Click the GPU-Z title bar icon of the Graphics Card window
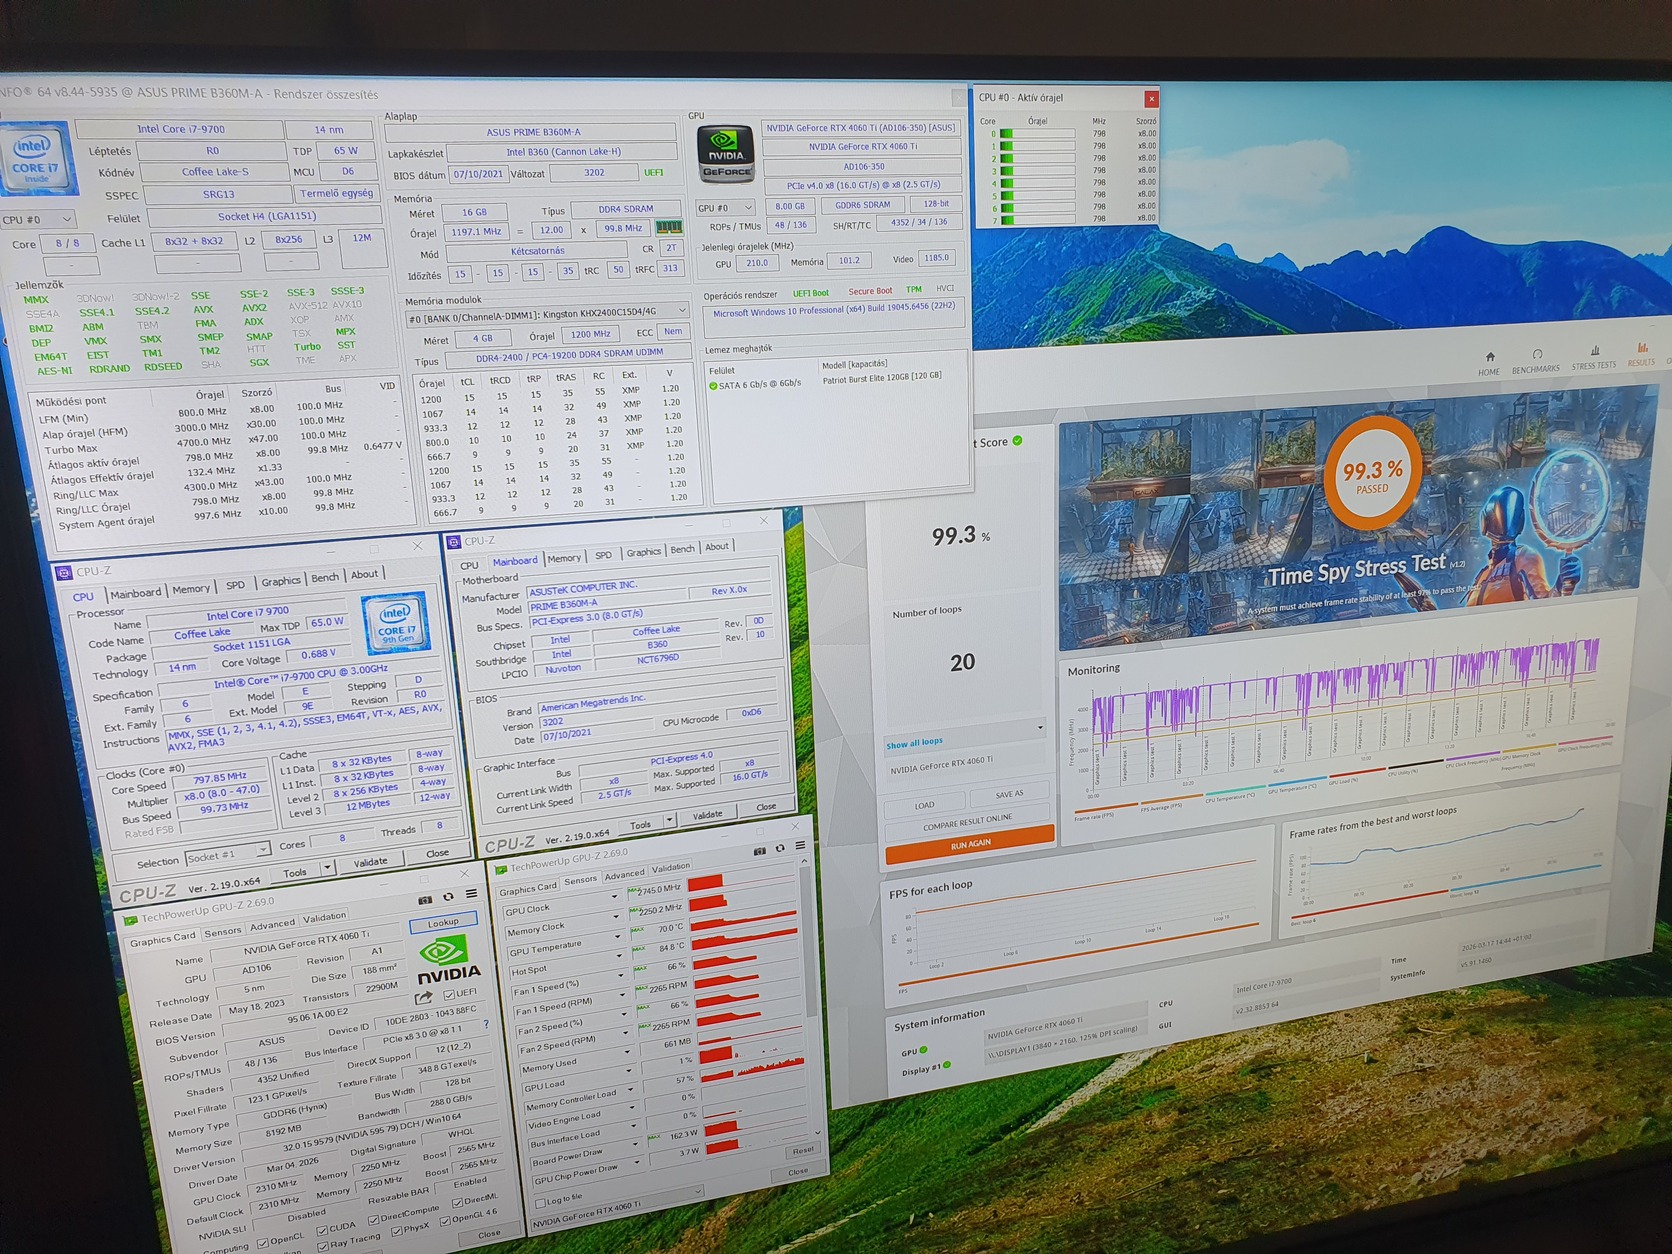Viewport: 1672px width, 1254px height. [x=130, y=920]
